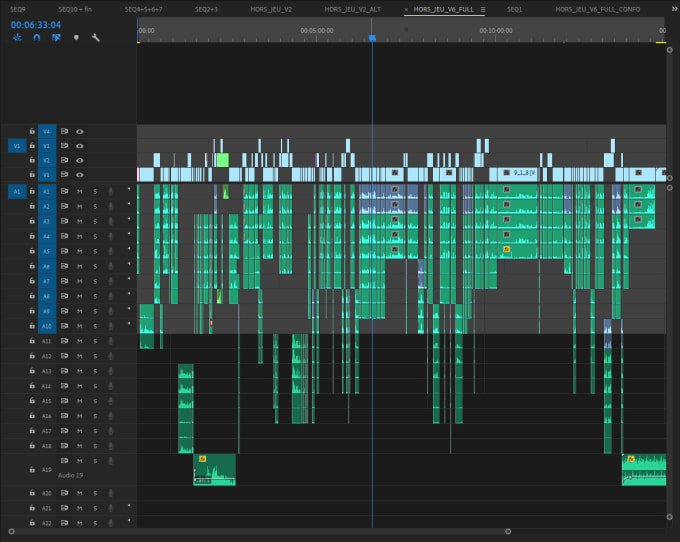Toggle Snap in Timeline magnet icon
This screenshot has width=680, height=542.
(37, 38)
